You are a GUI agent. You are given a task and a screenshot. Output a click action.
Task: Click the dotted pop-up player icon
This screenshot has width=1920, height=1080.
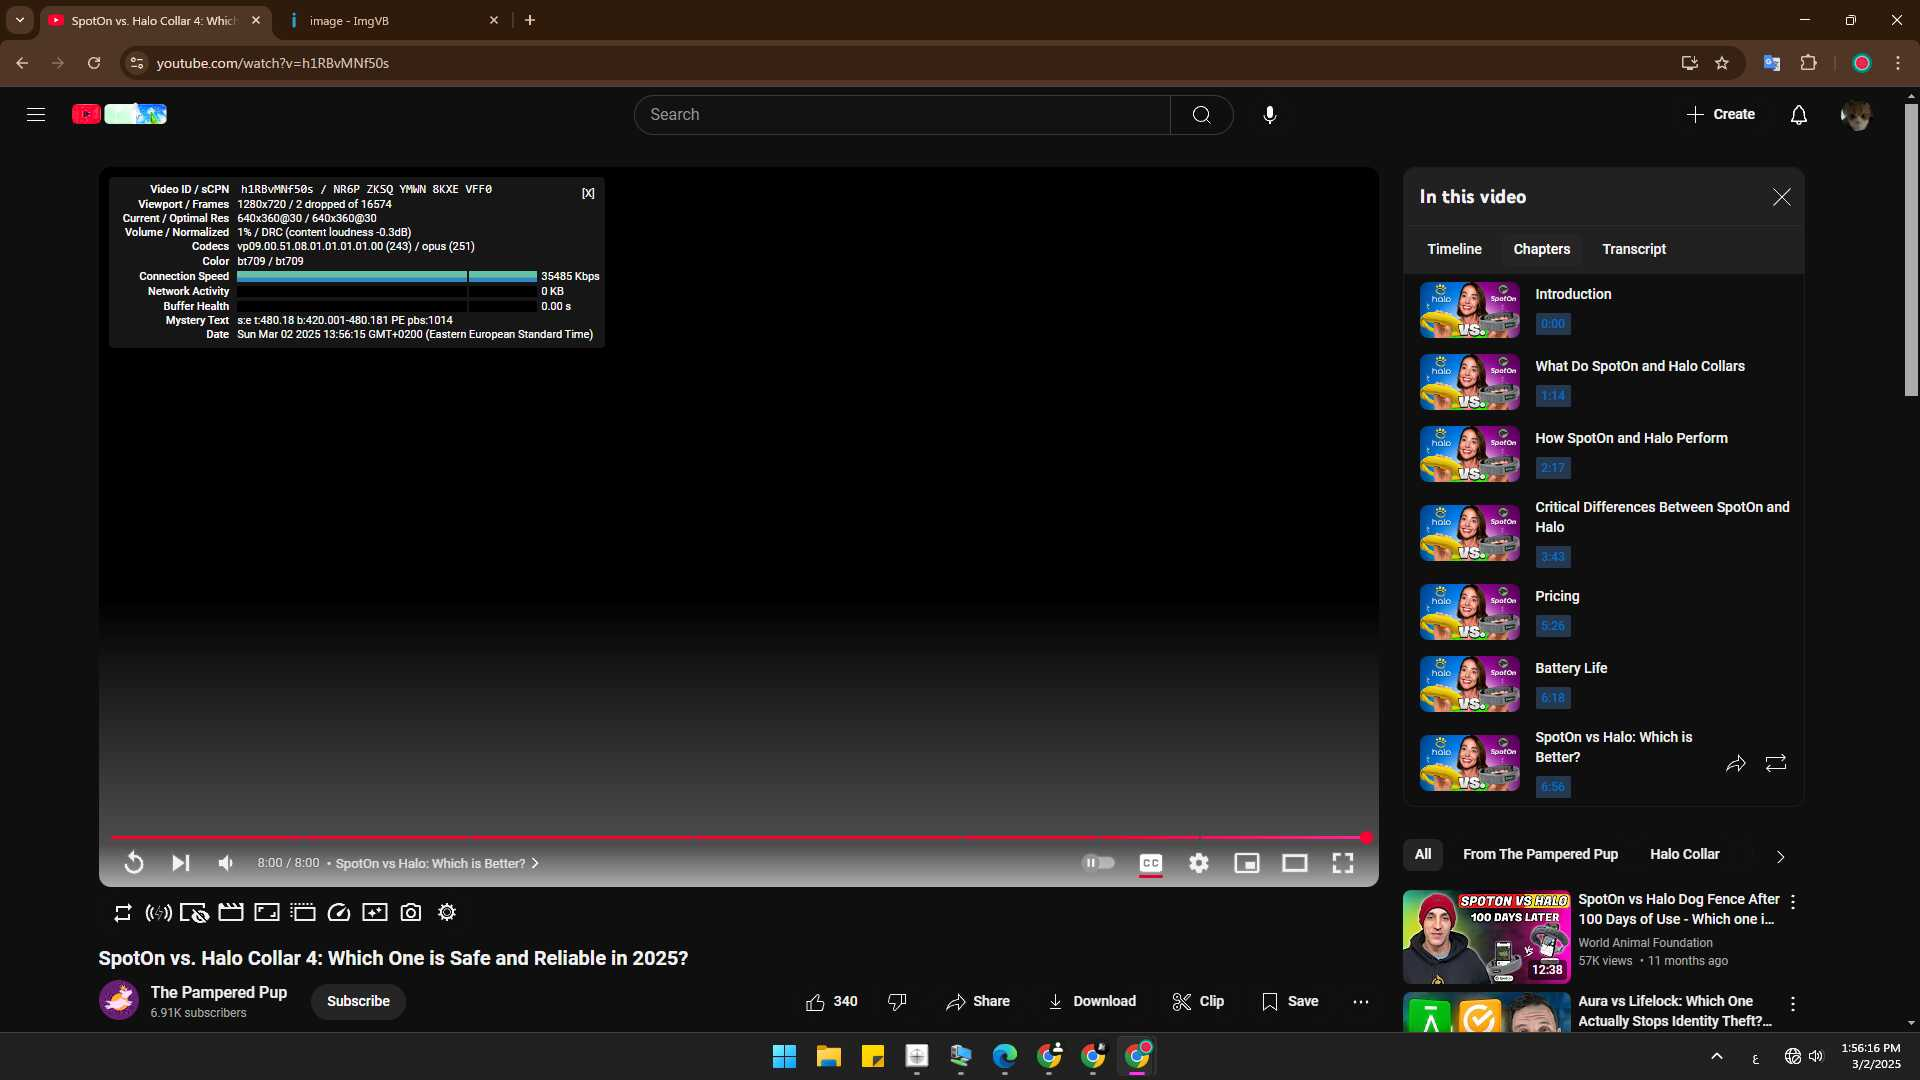click(303, 912)
